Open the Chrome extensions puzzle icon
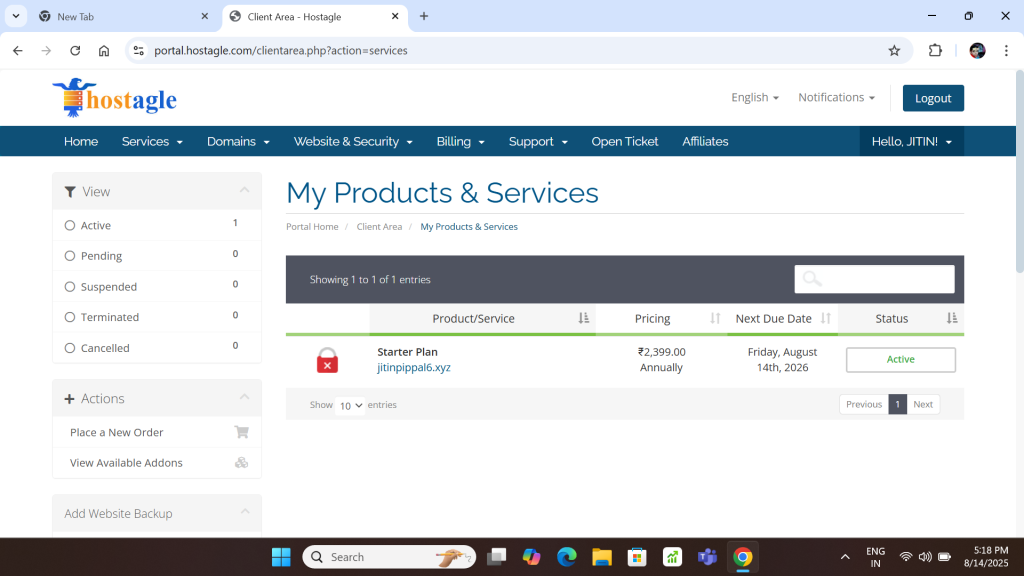 click(x=935, y=50)
